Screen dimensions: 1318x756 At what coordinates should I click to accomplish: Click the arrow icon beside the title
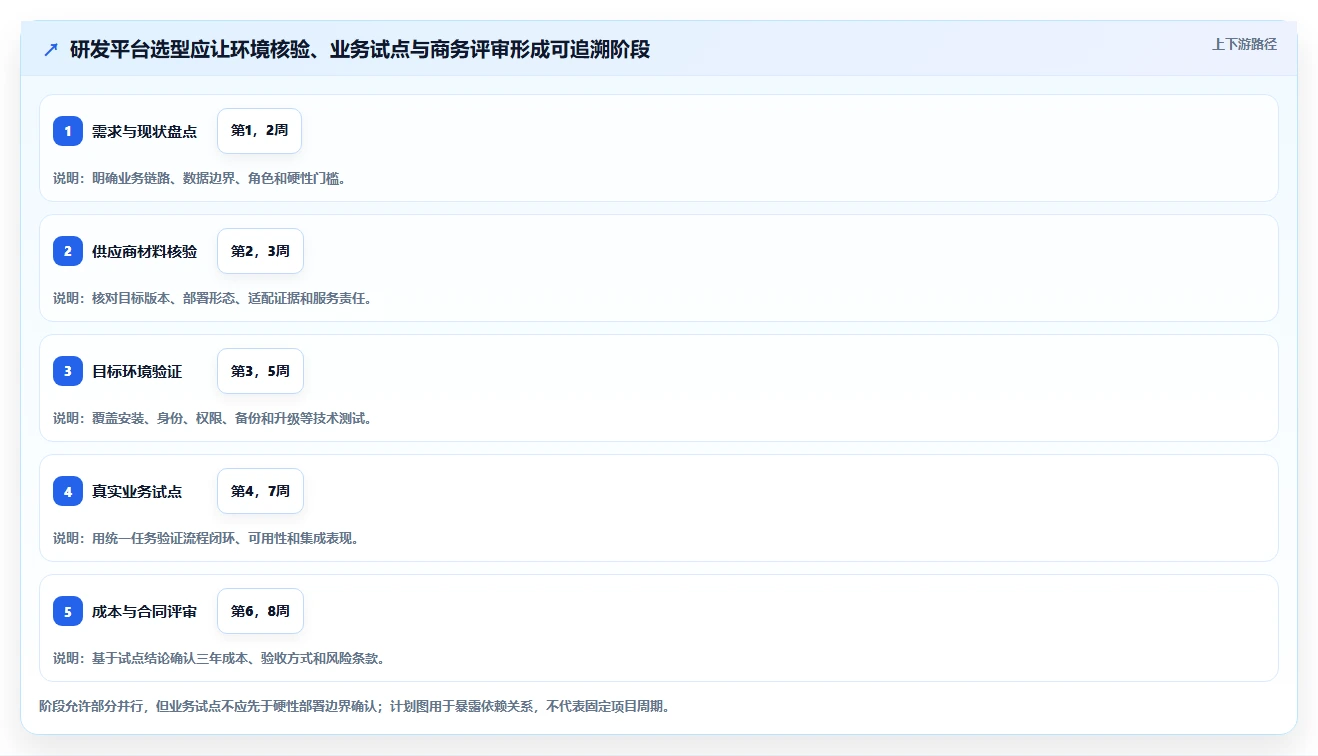[x=51, y=49]
